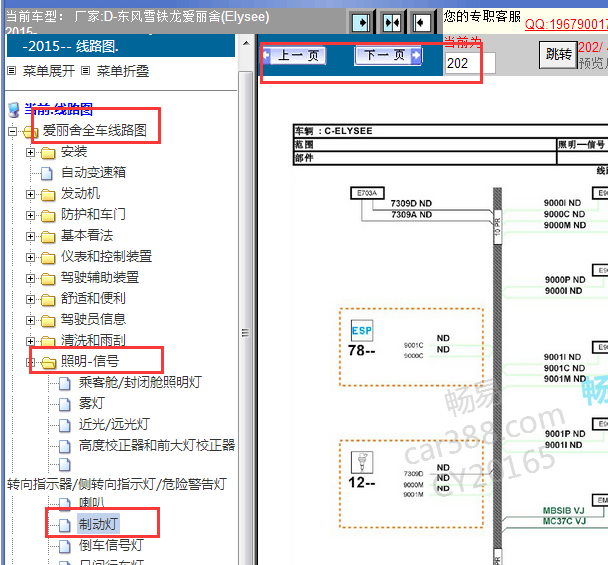
Task: Click the 防护和车门 folder icon
Action: tap(48, 216)
